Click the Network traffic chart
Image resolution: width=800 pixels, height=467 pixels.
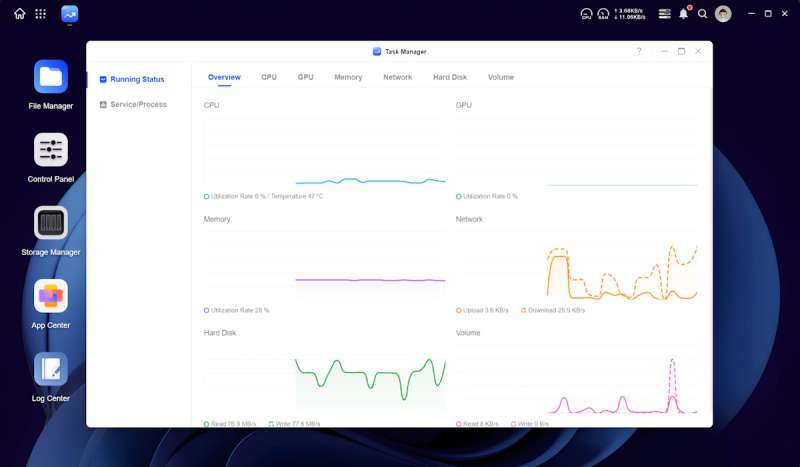click(x=577, y=265)
